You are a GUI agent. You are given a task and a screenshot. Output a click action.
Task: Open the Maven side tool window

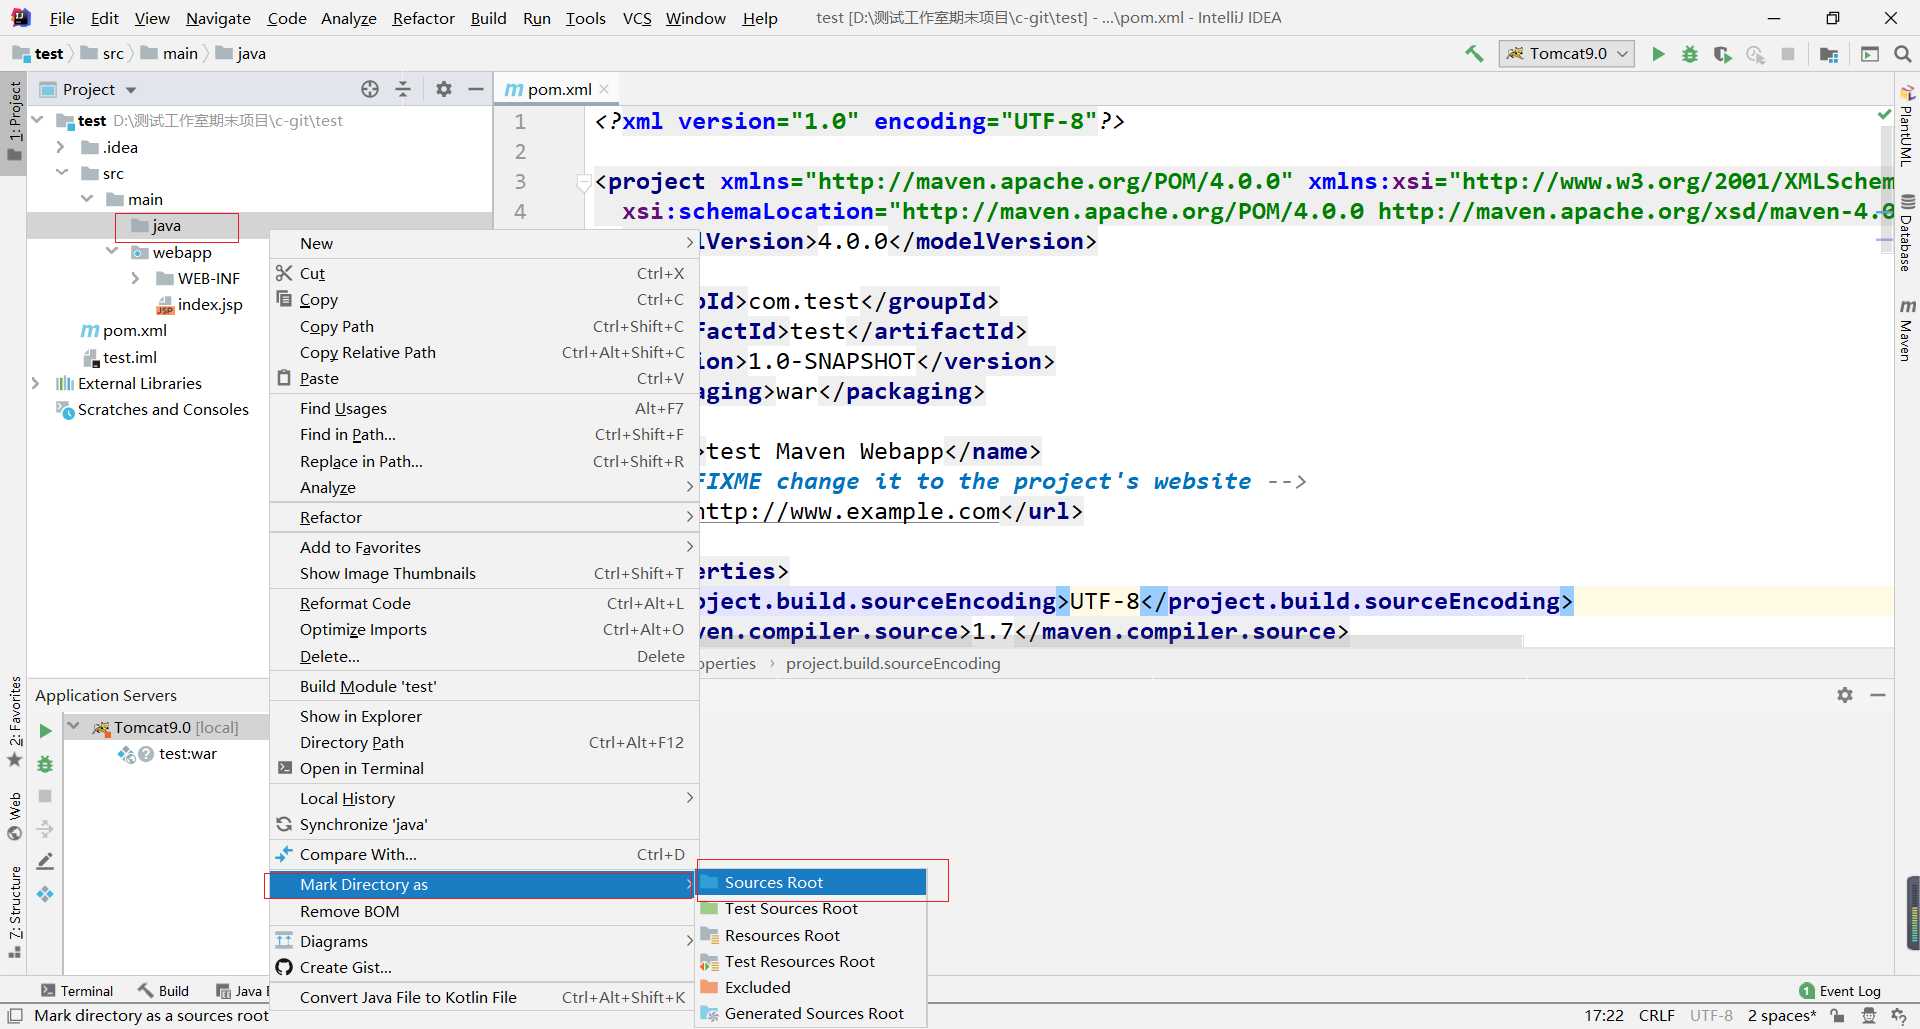(1907, 330)
